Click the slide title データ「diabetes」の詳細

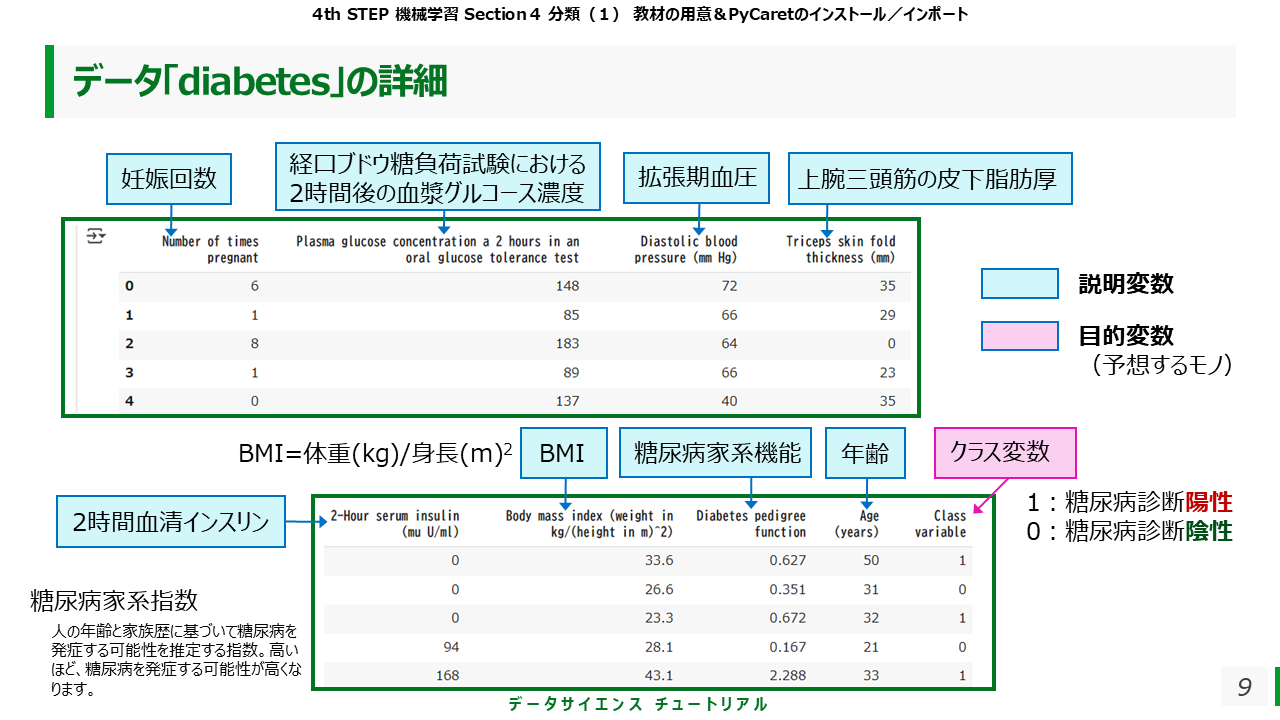pos(259,82)
